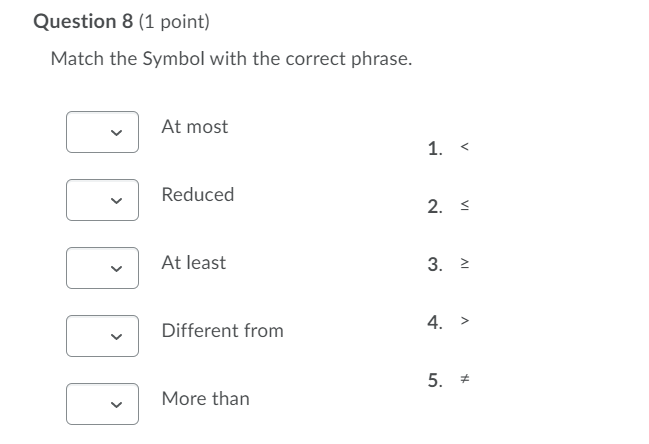Click the At least phrase
The image size is (649, 444).
(194, 263)
